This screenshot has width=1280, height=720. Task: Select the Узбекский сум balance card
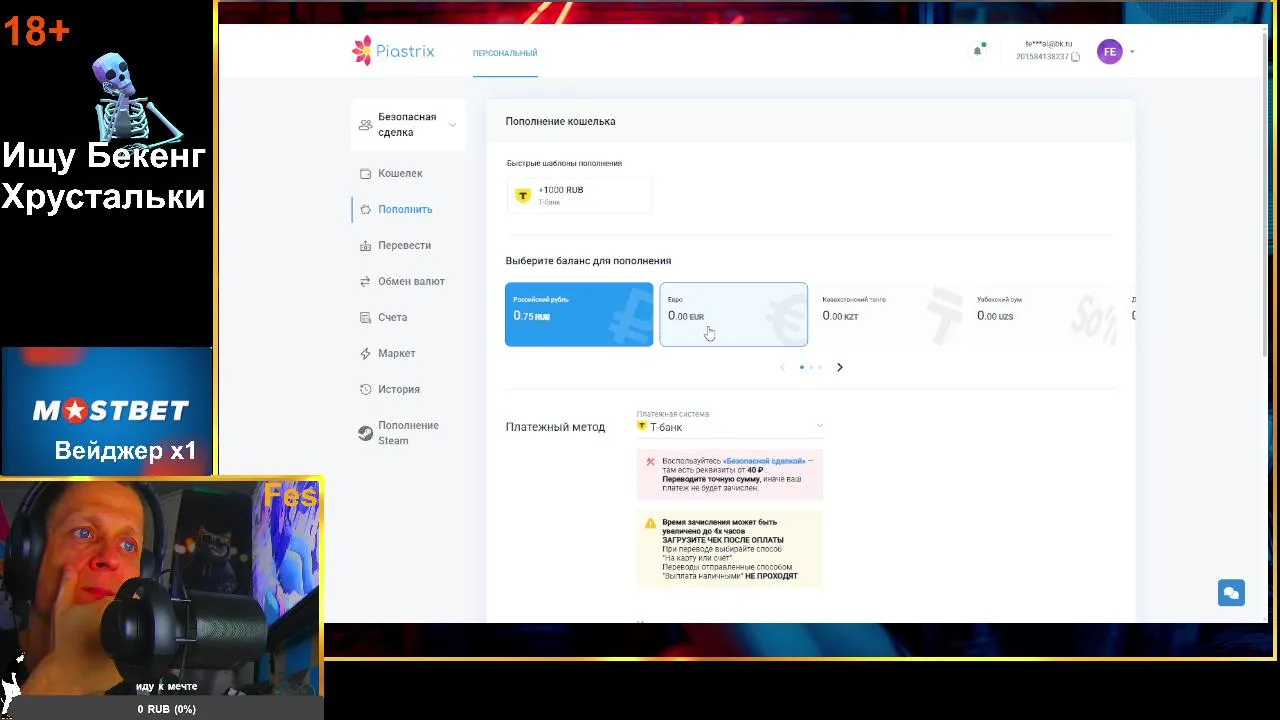point(1043,314)
